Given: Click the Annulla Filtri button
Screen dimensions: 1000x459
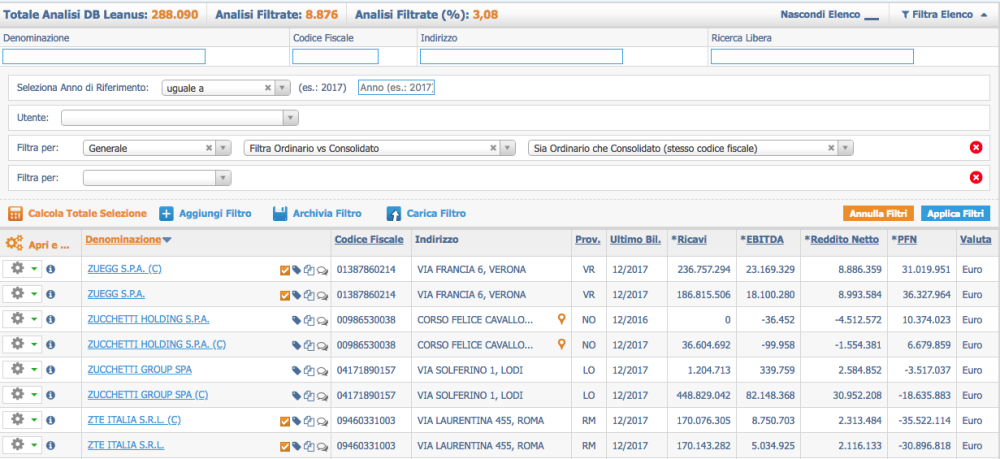Looking at the screenshot, I should pyautogui.click(x=879, y=214).
